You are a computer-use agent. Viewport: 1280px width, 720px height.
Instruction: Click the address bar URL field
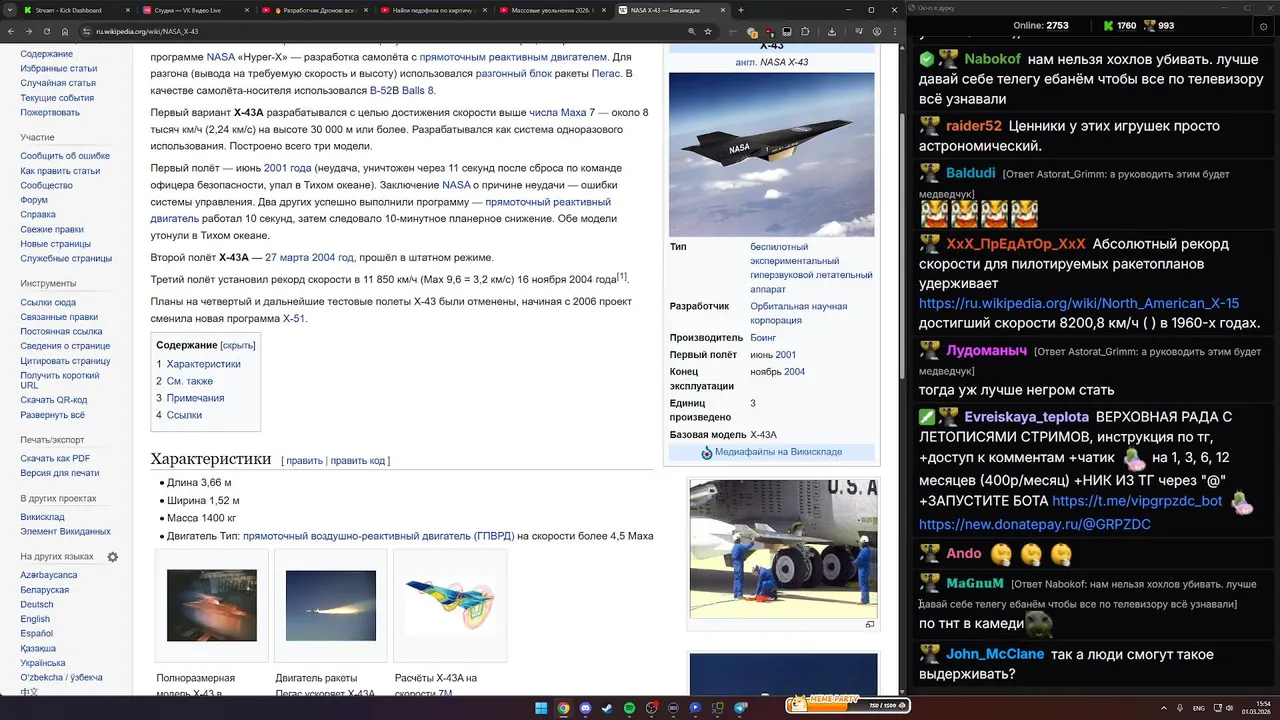point(380,31)
